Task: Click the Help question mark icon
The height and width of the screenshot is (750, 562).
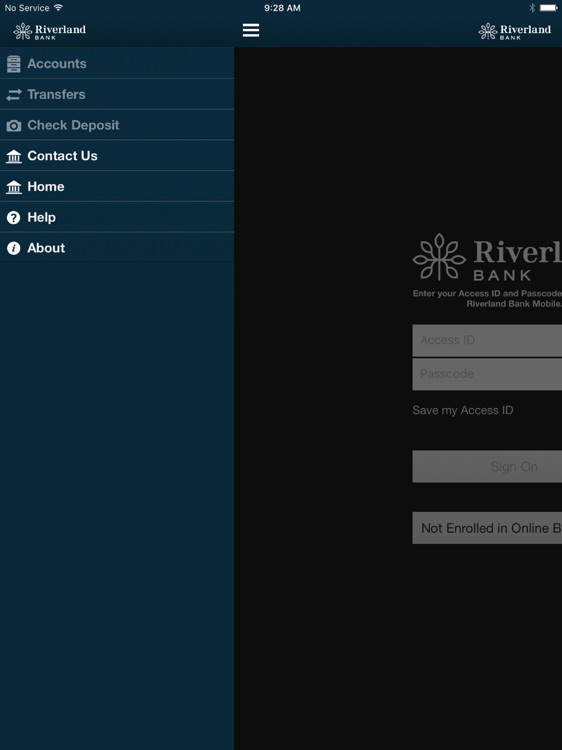Action: 14,218
